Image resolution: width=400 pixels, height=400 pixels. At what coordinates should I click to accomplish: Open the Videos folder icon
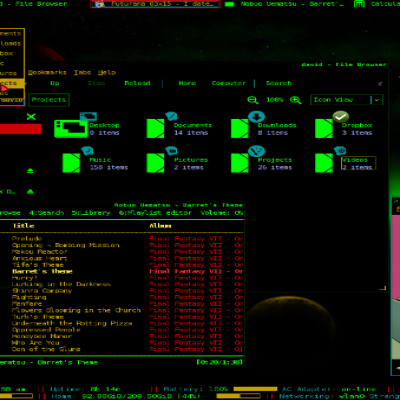tap(324, 163)
